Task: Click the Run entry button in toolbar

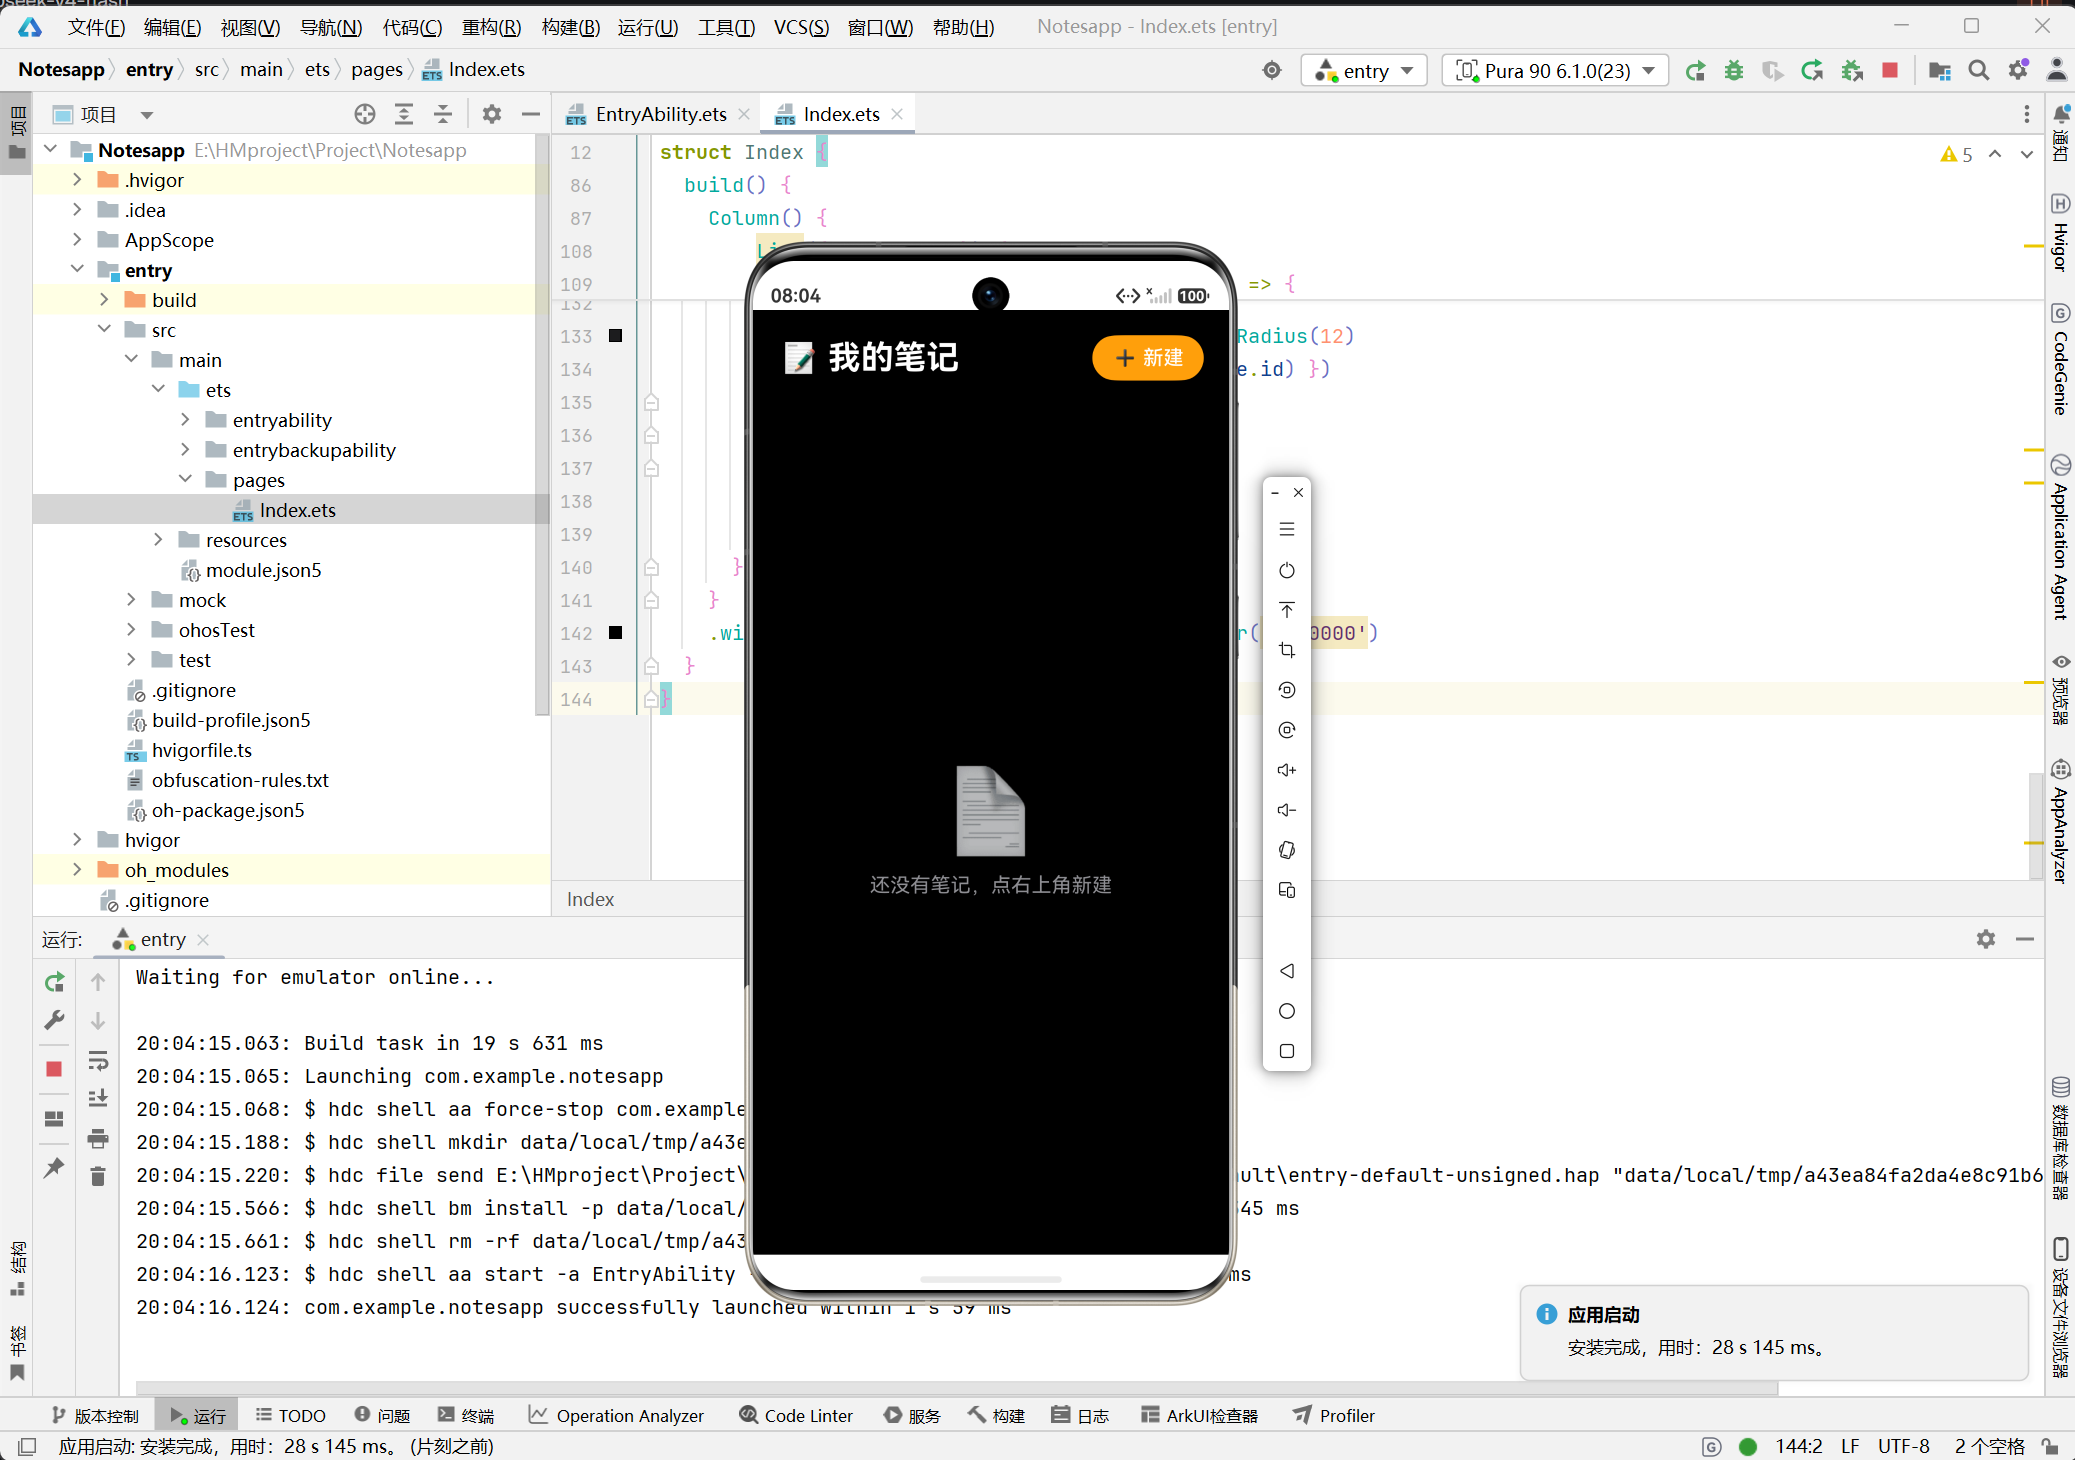Action: [x=1695, y=71]
